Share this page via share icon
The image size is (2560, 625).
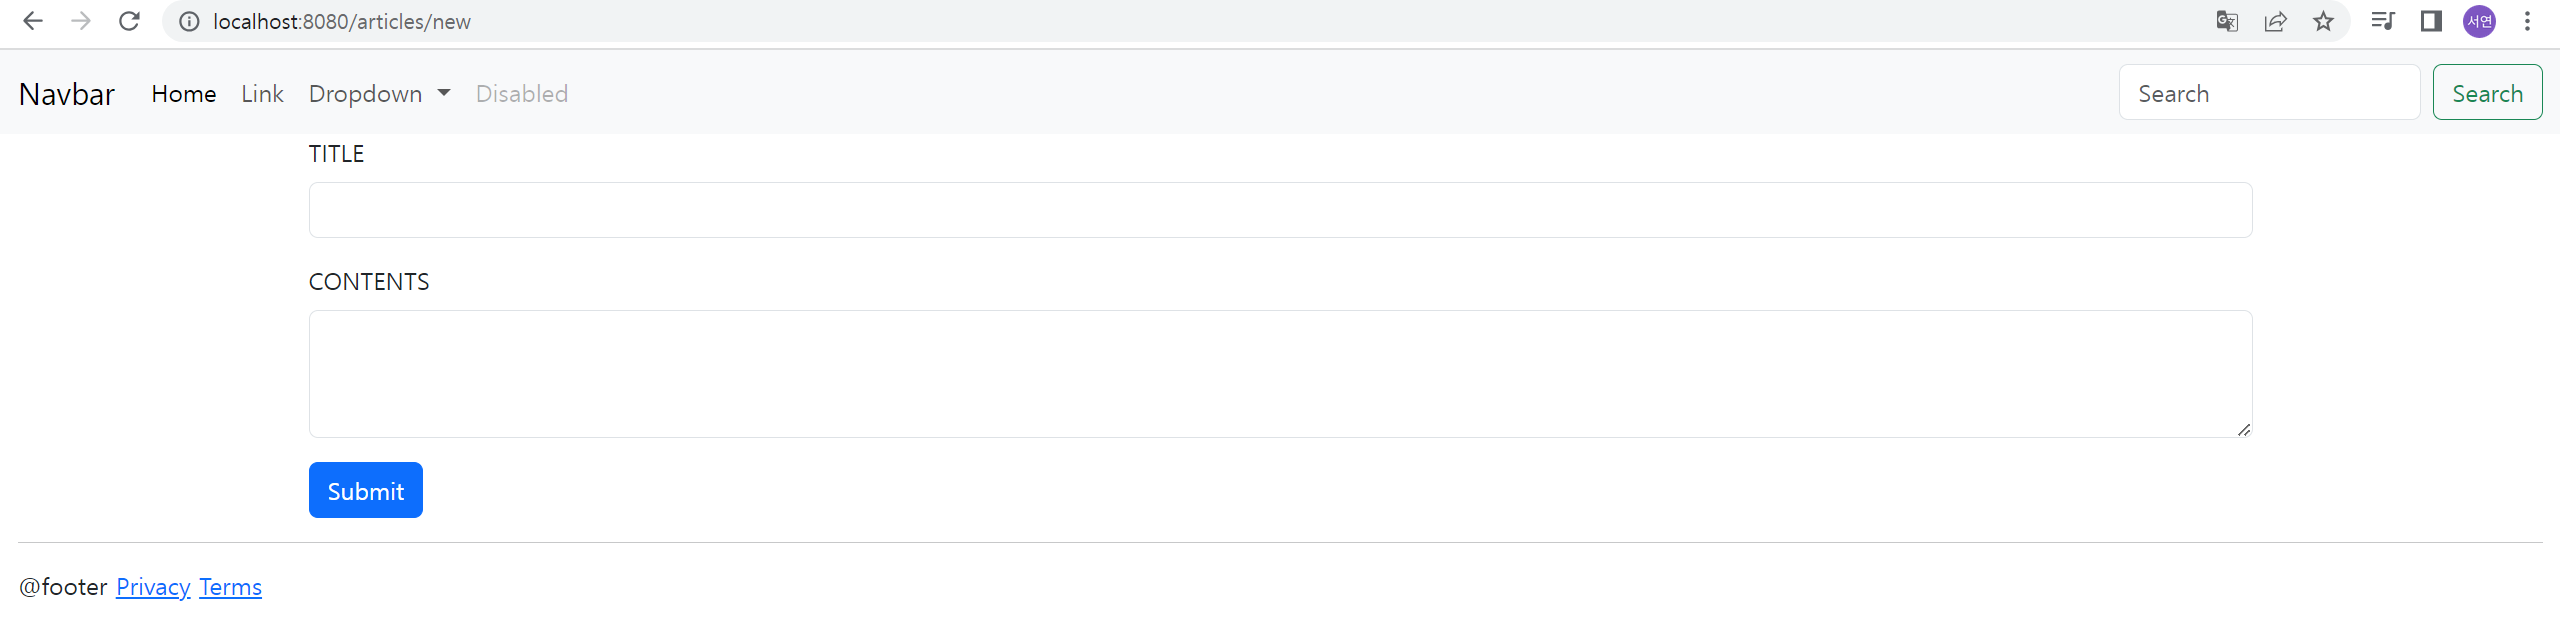2275,21
